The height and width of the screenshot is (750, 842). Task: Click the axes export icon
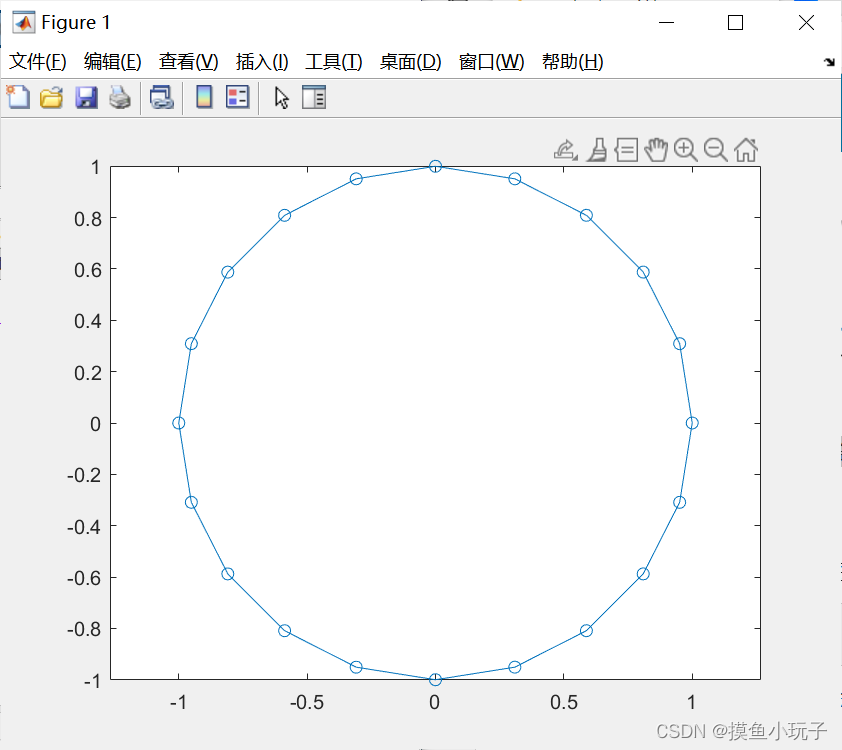(565, 150)
